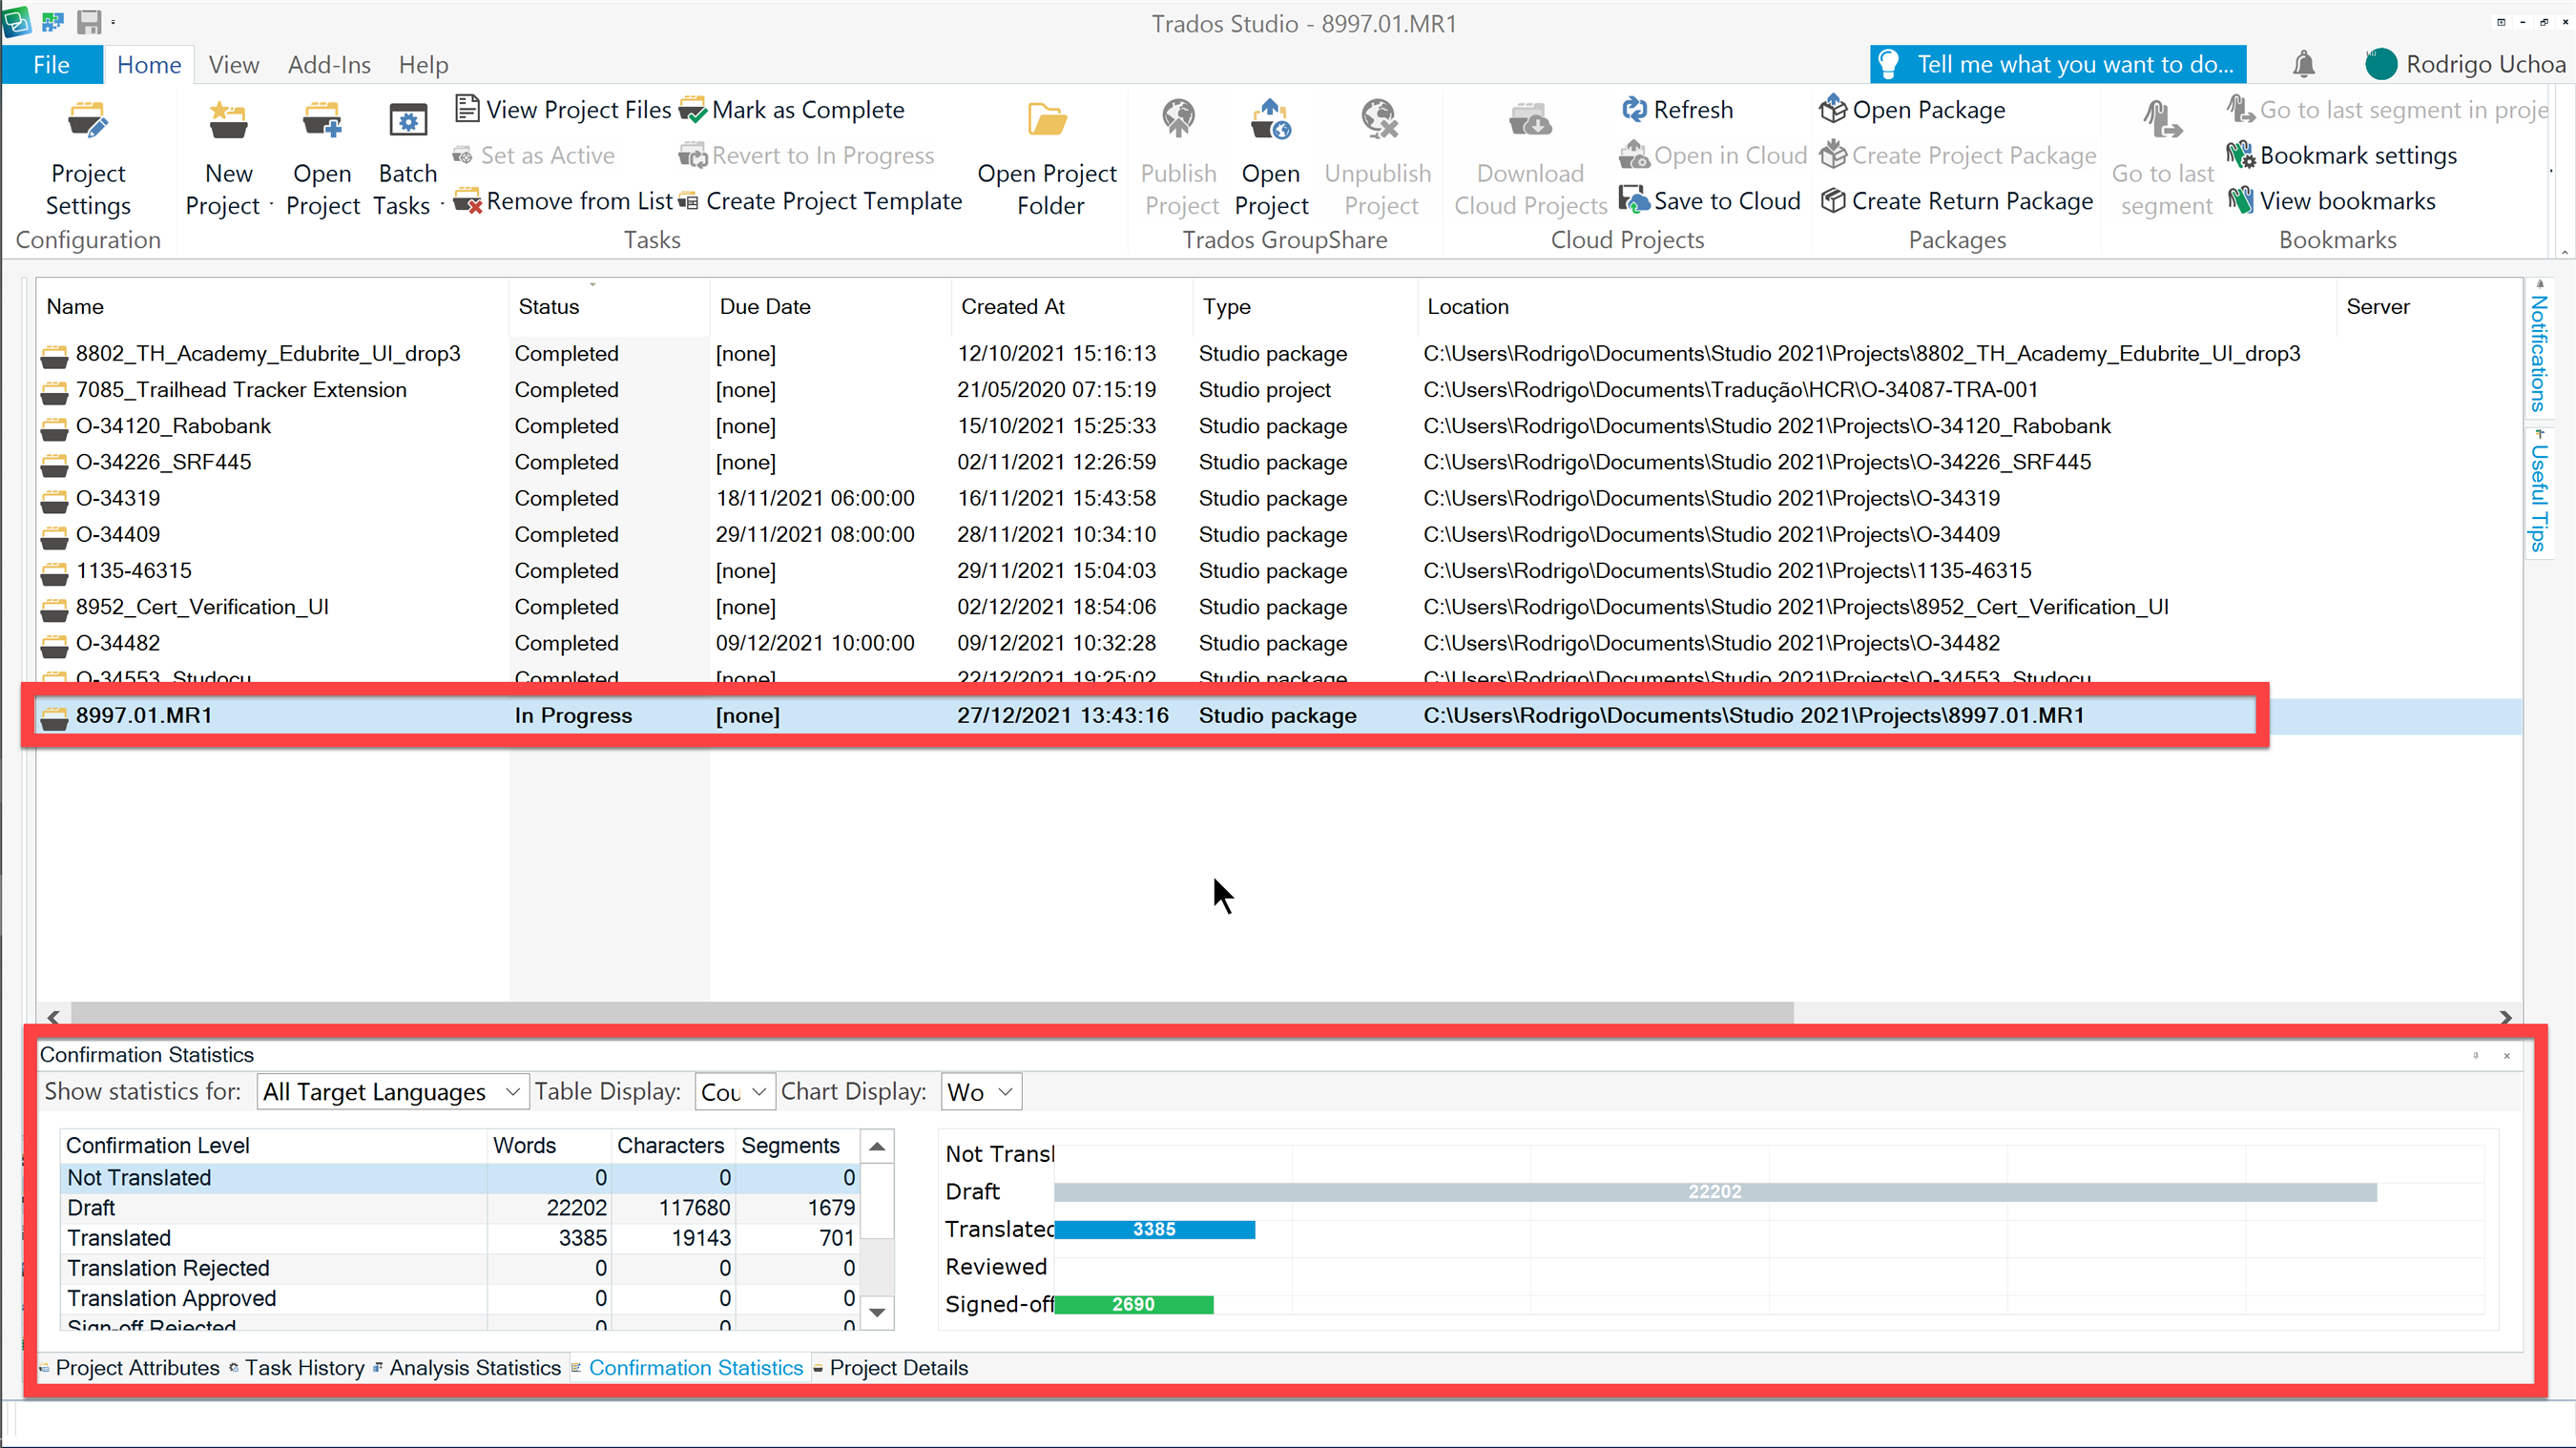Click Open in Cloud

coord(1713,155)
